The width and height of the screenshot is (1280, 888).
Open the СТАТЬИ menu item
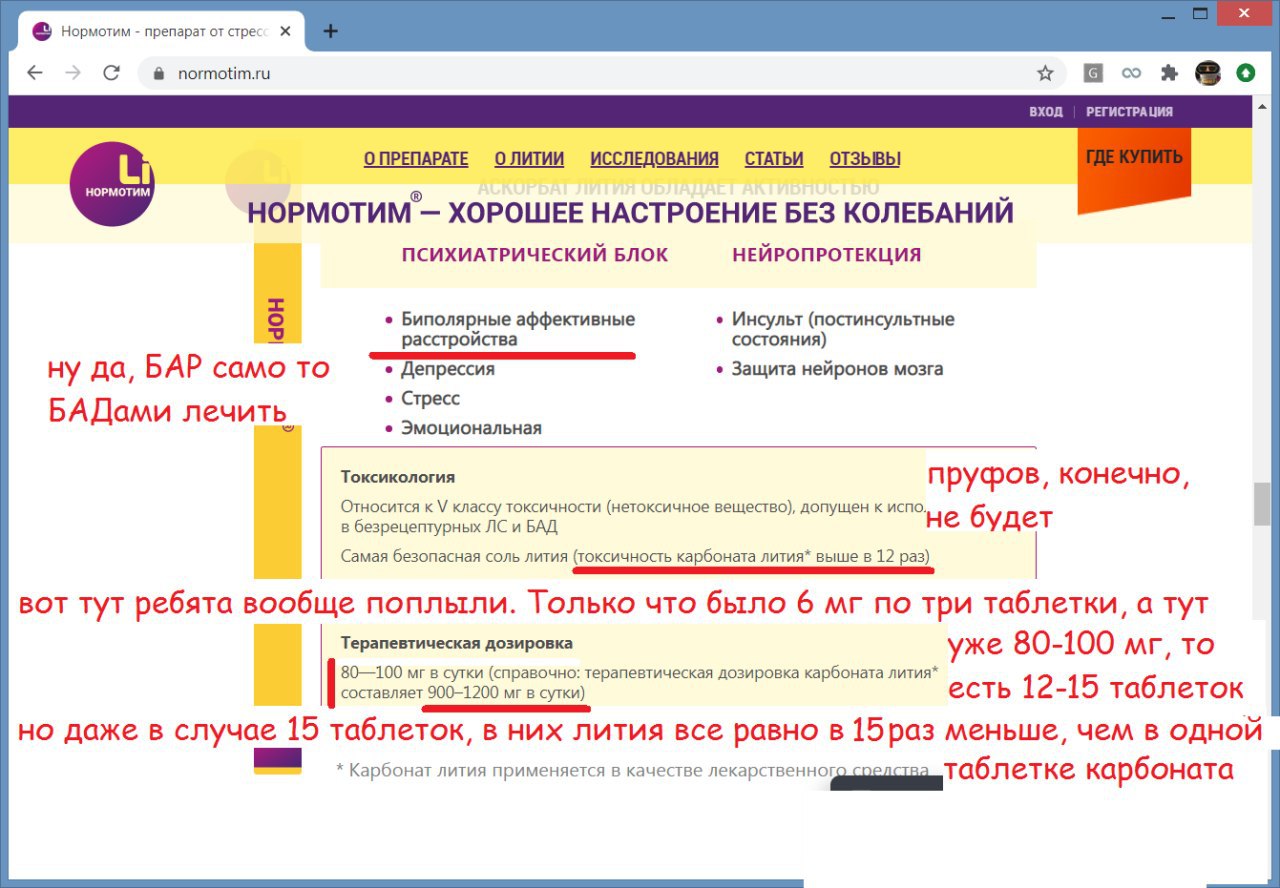click(x=774, y=158)
